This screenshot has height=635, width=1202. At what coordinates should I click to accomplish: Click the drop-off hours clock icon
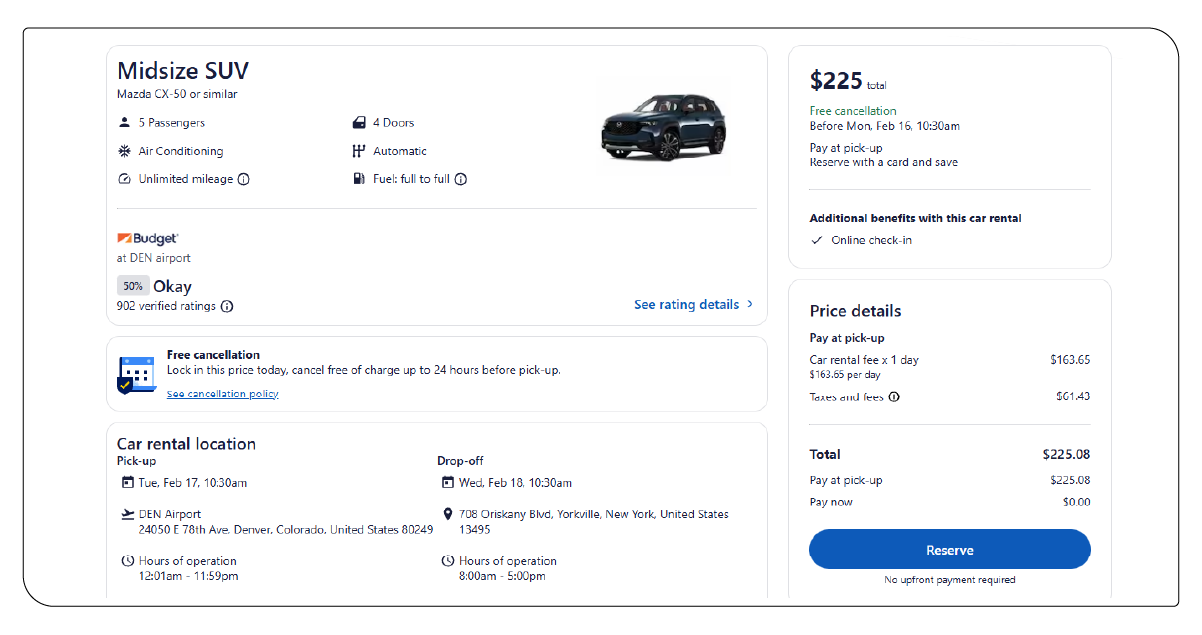point(447,562)
